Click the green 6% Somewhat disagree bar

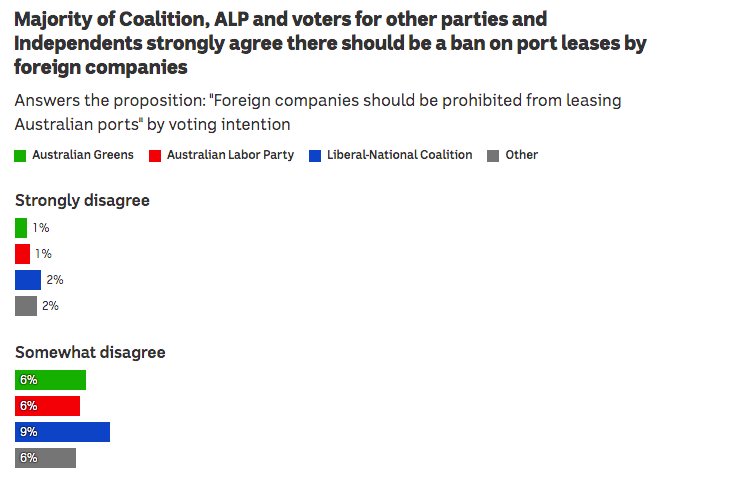click(50, 380)
